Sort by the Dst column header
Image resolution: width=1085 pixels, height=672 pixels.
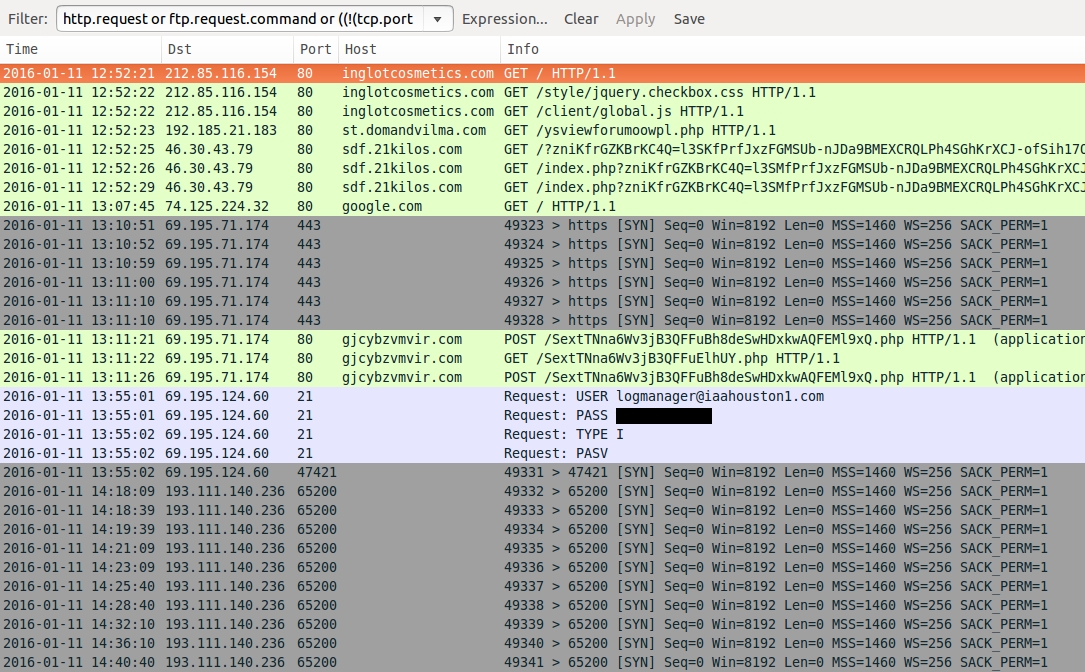click(x=226, y=49)
